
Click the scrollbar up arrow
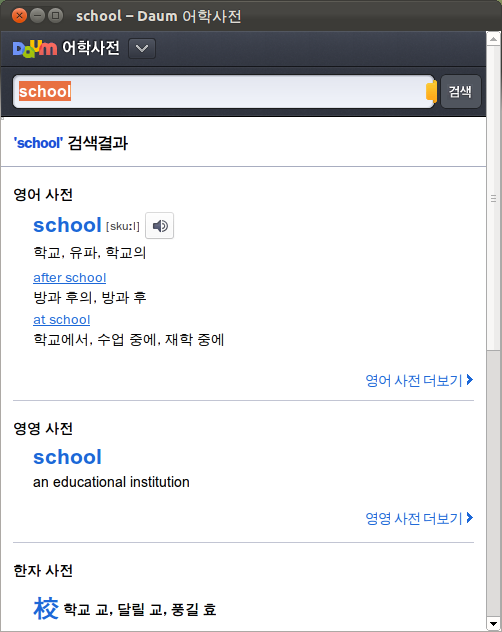coord(494,39)
